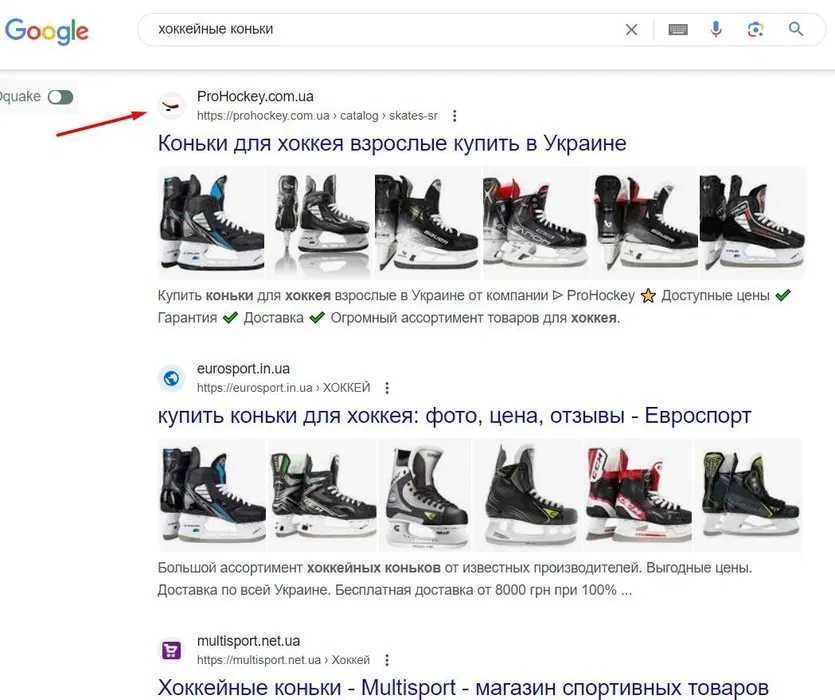The image size is (835, 700).
Task: Click the multisport.net.ua › Хоккей URL
Action: (x=283, y=660)
